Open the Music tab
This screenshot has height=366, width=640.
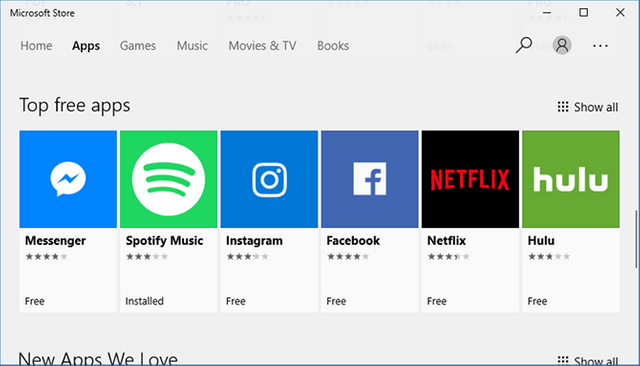(192, 46)
